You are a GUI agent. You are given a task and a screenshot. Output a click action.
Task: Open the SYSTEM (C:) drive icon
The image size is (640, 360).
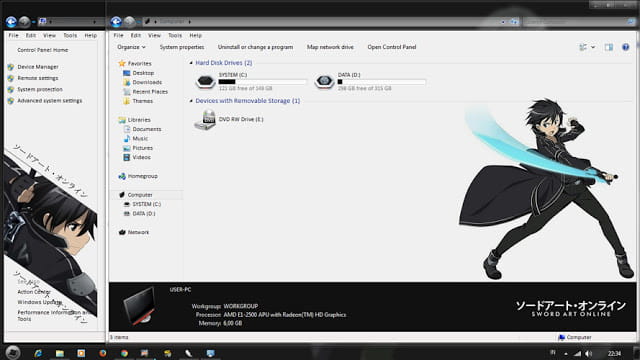coord(205,82)
